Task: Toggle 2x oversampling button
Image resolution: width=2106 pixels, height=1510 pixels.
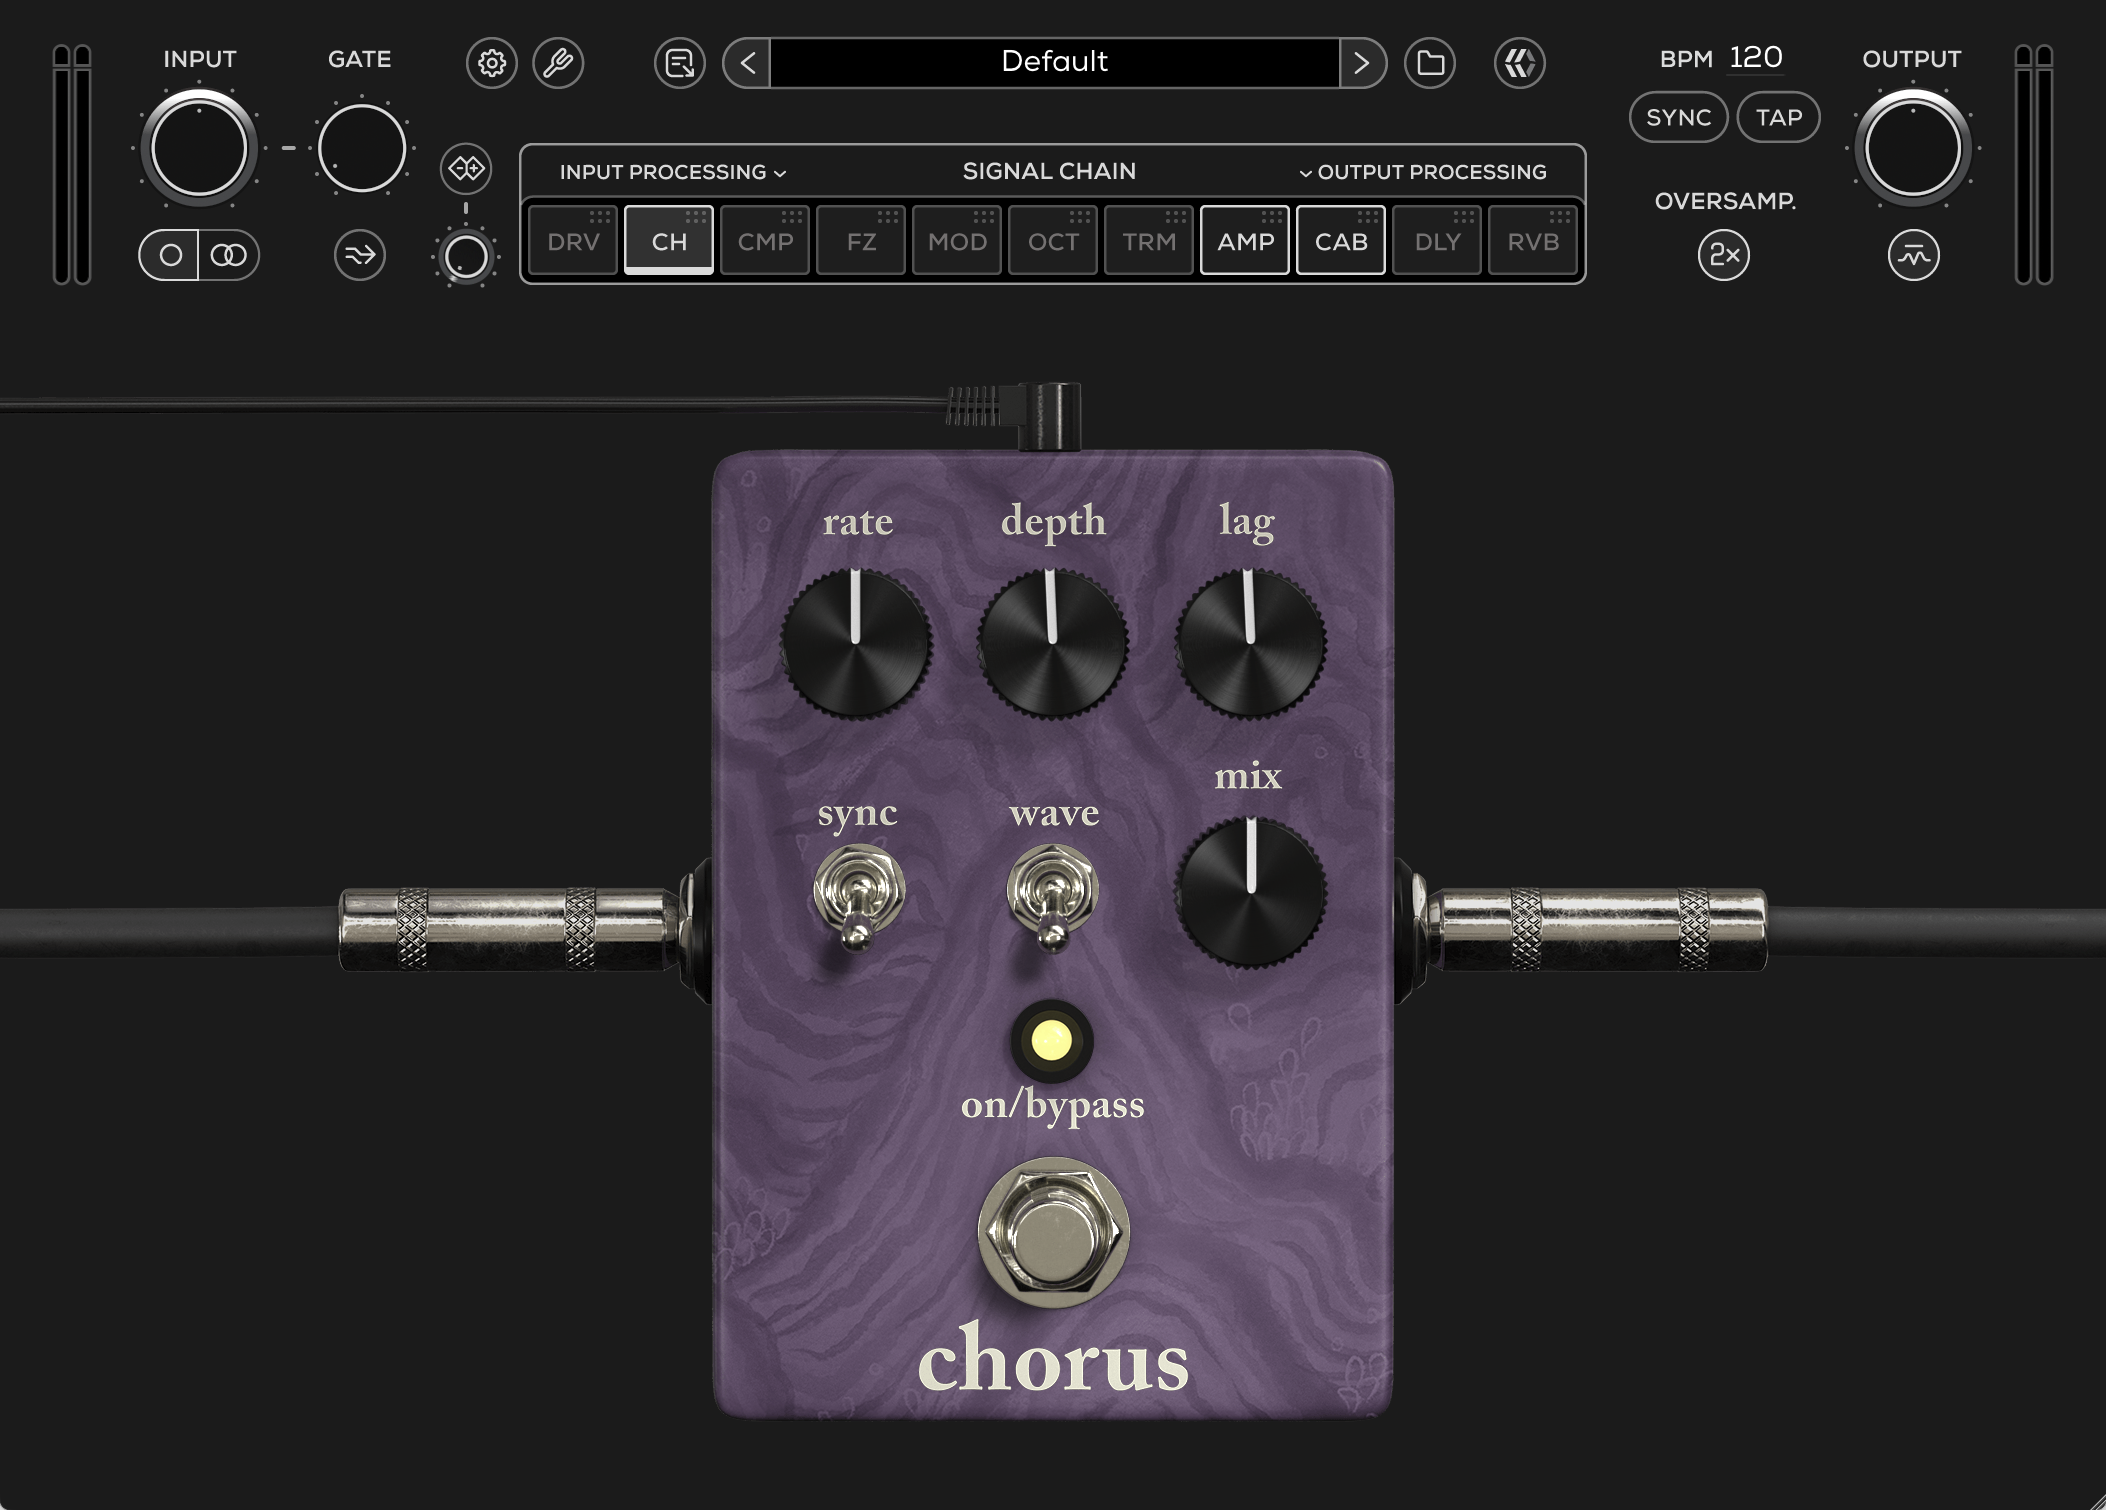Action: click(x=1724, y=255)
